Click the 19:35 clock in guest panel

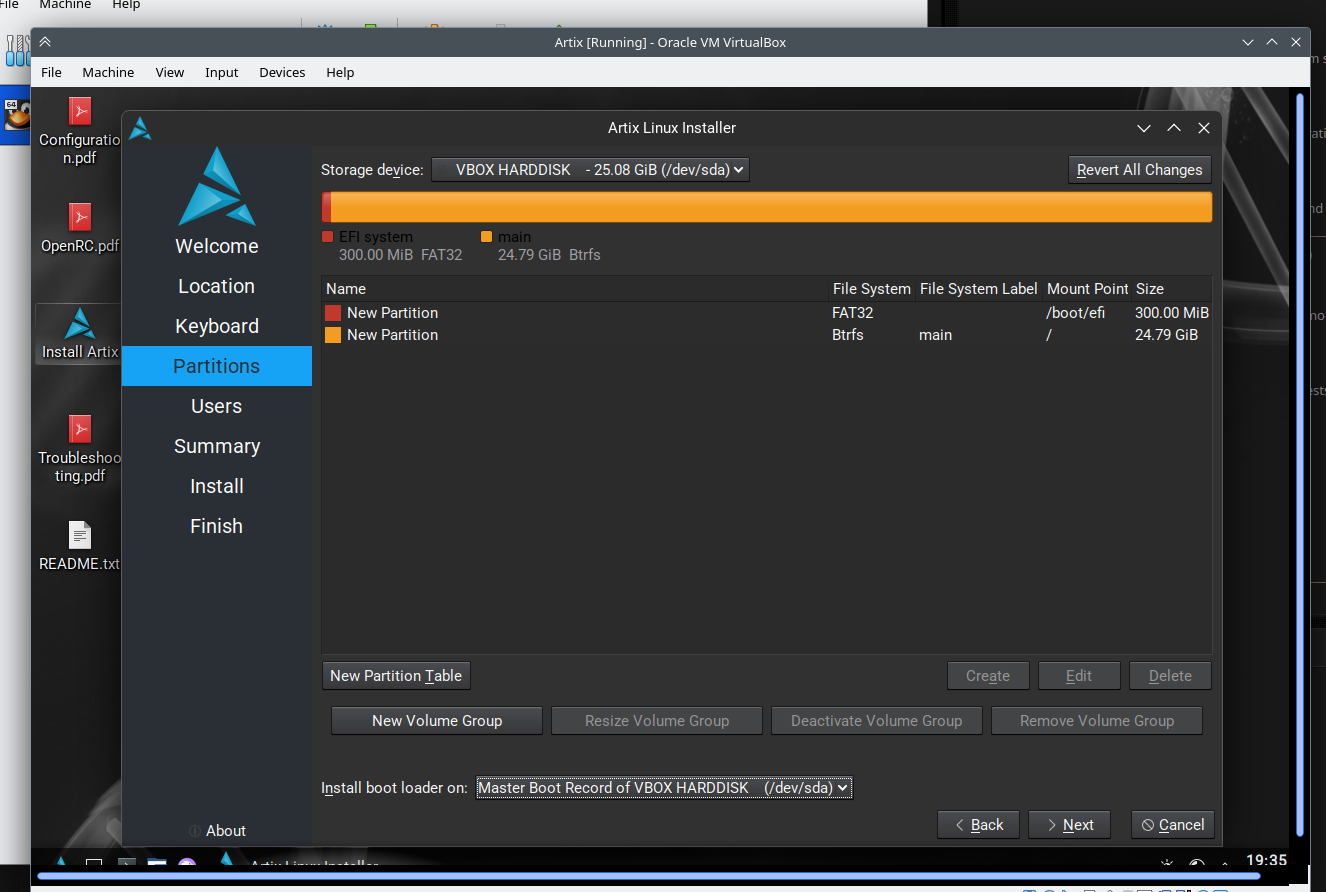tap(1267, 860)
